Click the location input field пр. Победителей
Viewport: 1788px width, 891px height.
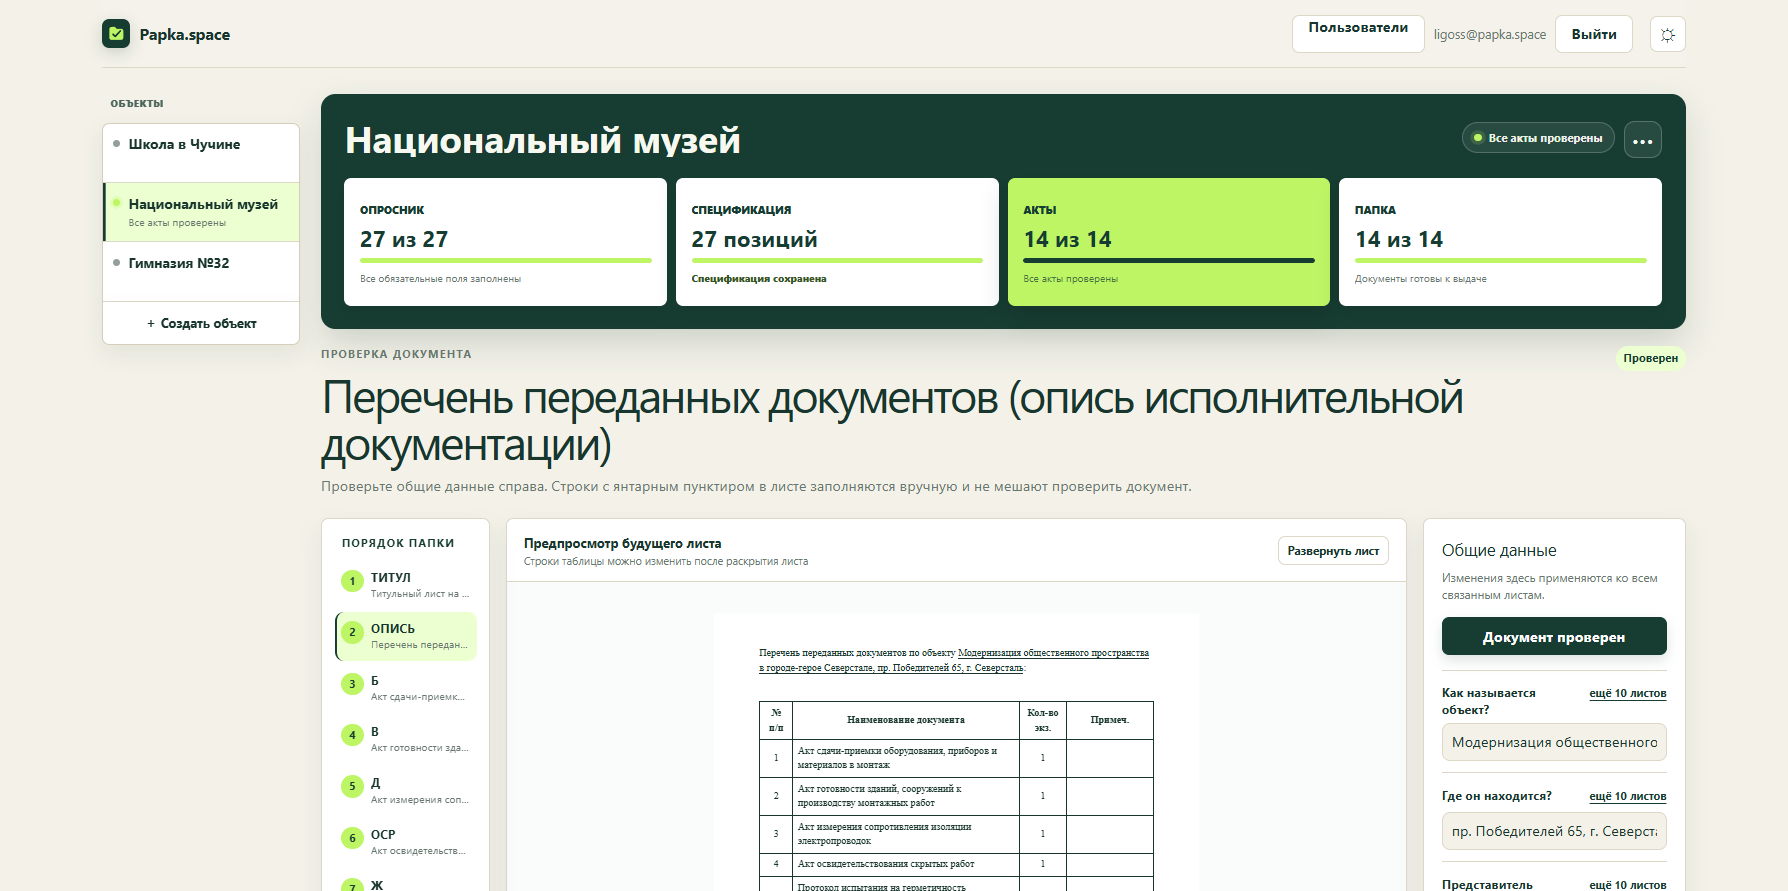pos(1554,831)
